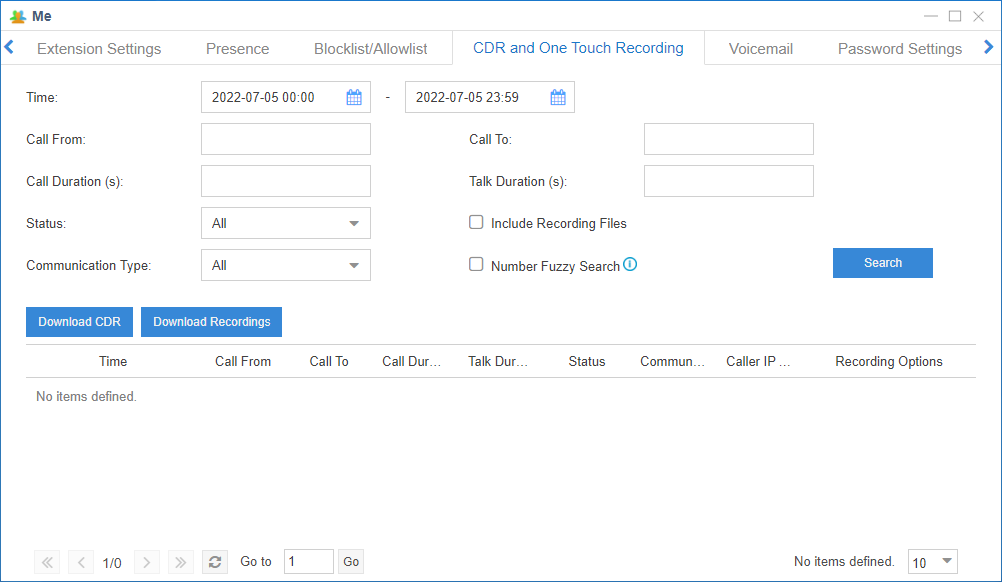Screen dimensions: 1002x582
Task: Click the Download Recordings button
Action: [212, 322]
